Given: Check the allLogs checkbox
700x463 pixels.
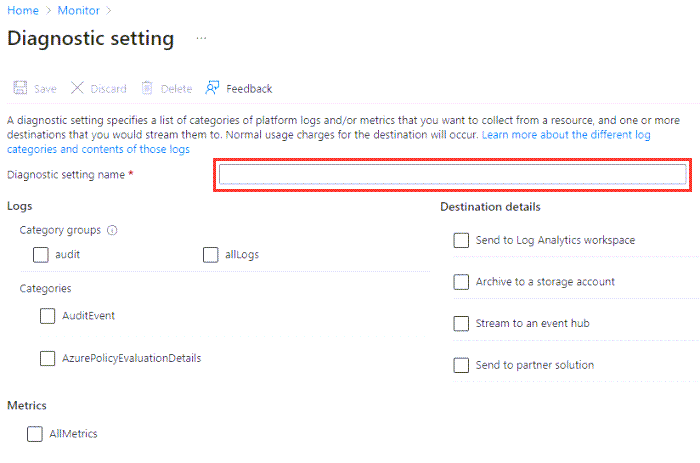Looking at the screenshot, I should [x=210, y=255].
